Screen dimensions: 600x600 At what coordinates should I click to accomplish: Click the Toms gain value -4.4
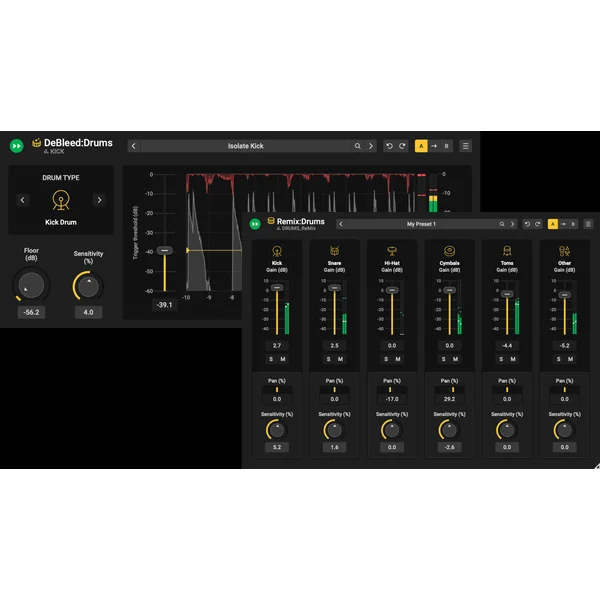click(x=507, y=346)
